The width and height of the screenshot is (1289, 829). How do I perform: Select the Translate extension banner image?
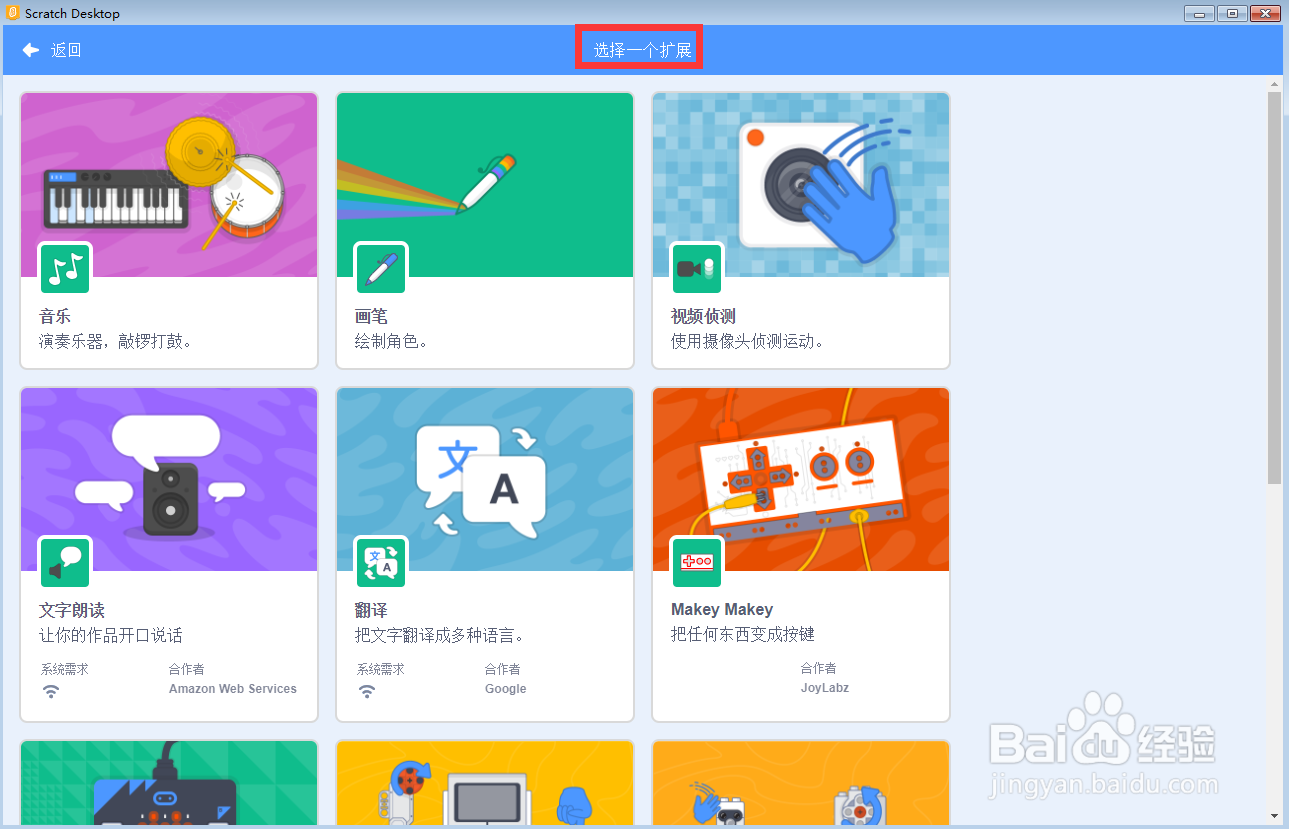pos(485,479)
